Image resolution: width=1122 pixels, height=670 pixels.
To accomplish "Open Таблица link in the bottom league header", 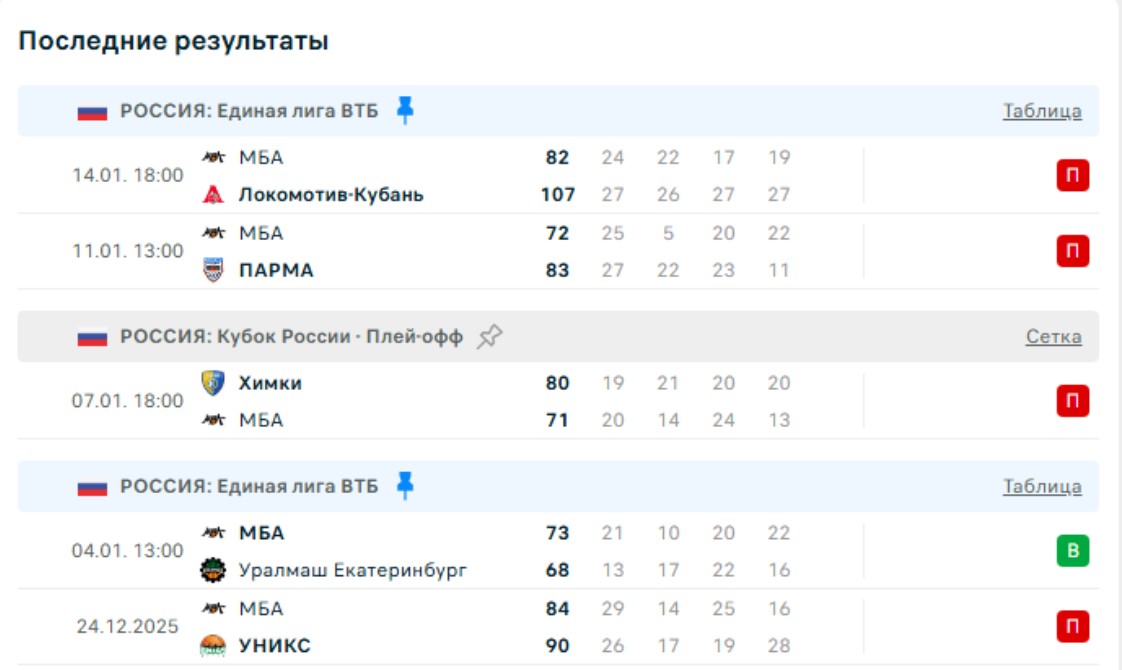I will 1042,487.
